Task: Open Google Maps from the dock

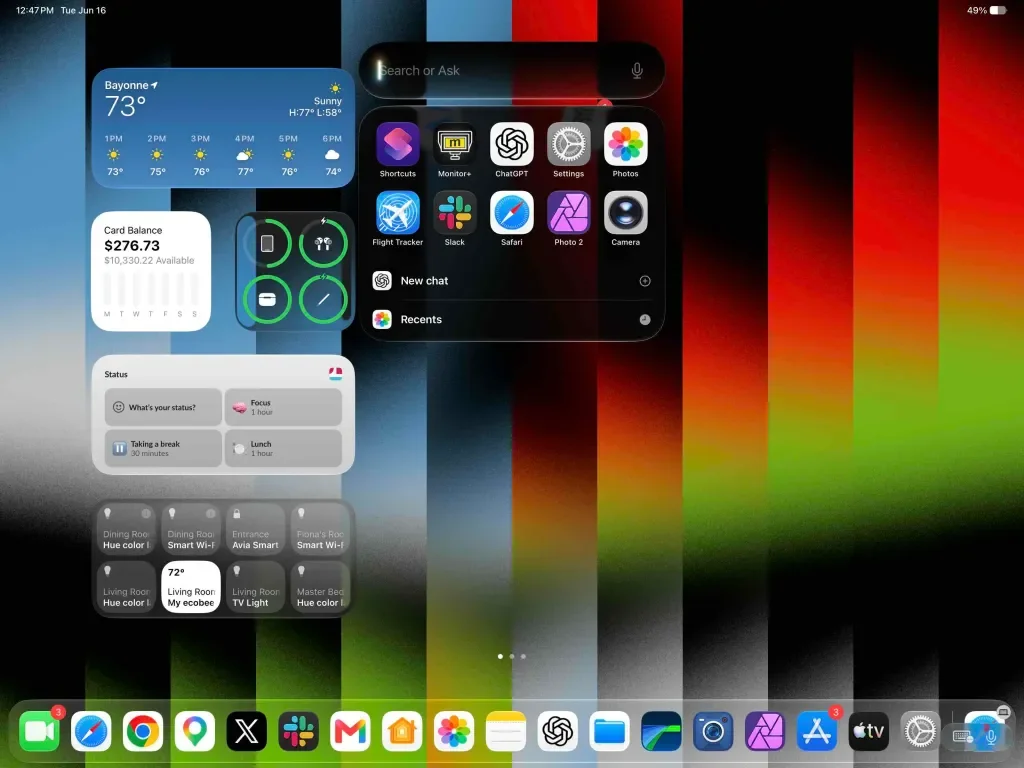Action: pos(195,731)
